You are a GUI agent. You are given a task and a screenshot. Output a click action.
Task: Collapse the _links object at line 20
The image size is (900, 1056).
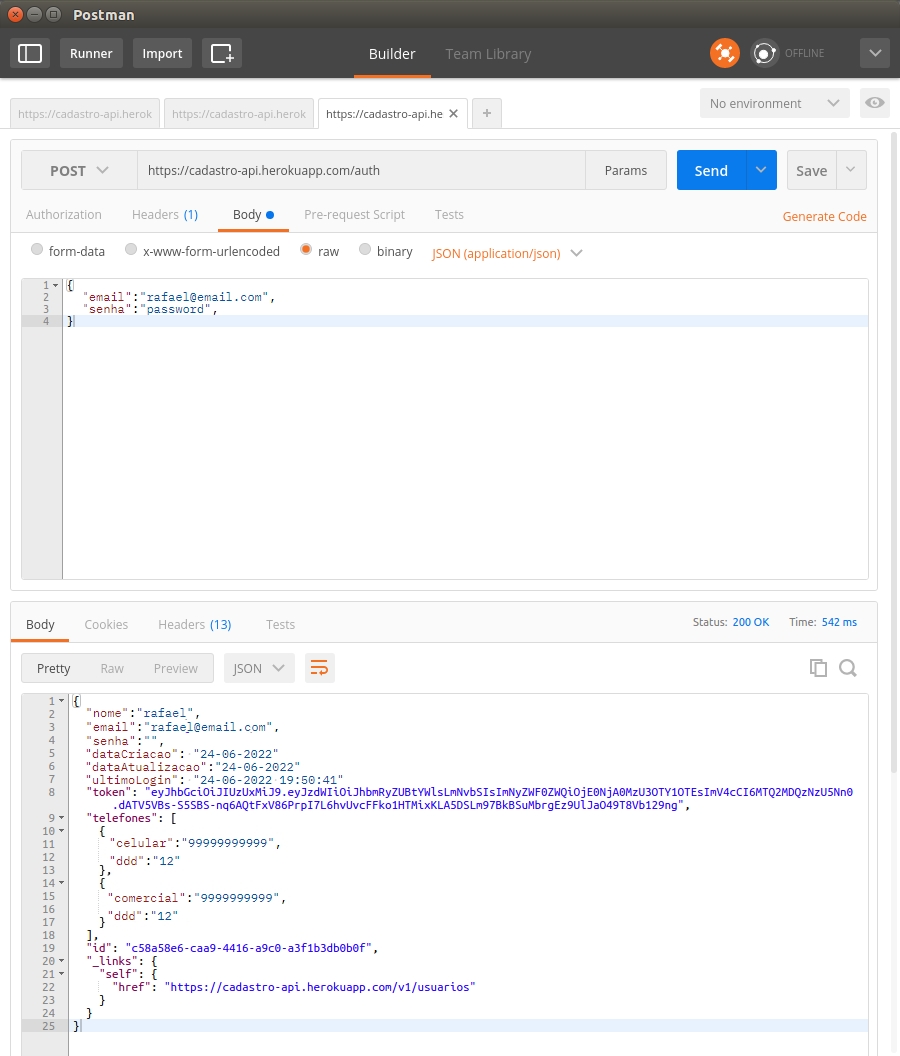[61, 961]
